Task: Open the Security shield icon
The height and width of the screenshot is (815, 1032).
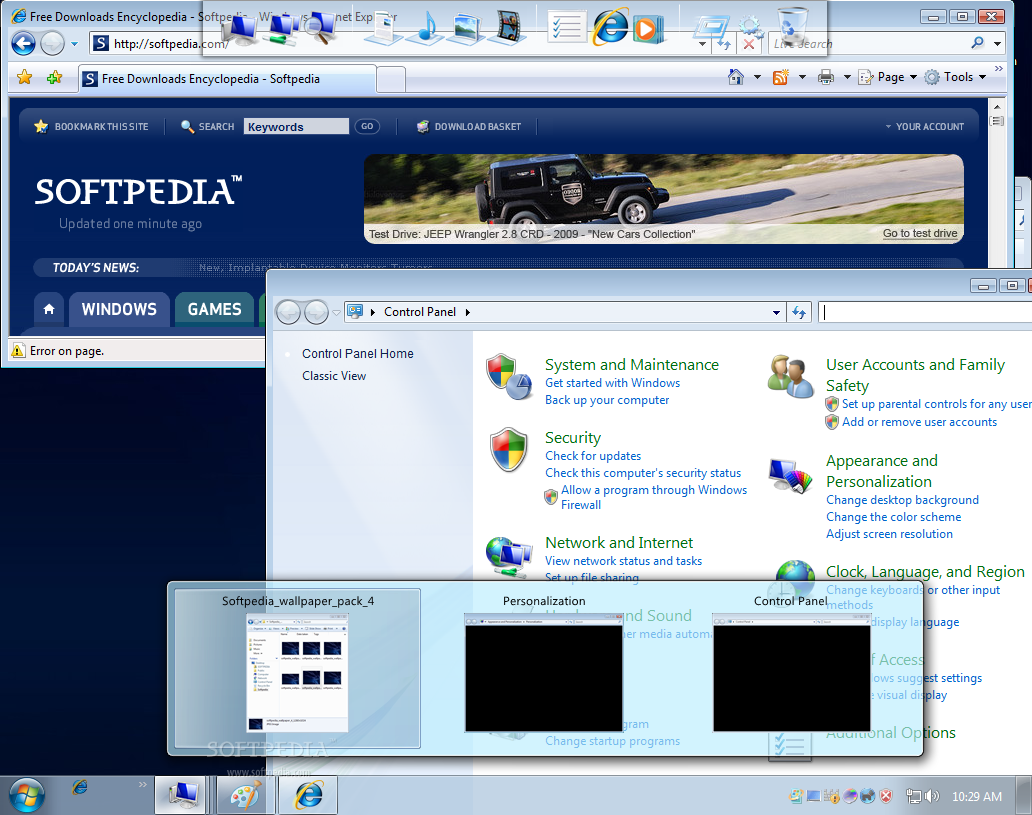Action: (x=509, y=450)
